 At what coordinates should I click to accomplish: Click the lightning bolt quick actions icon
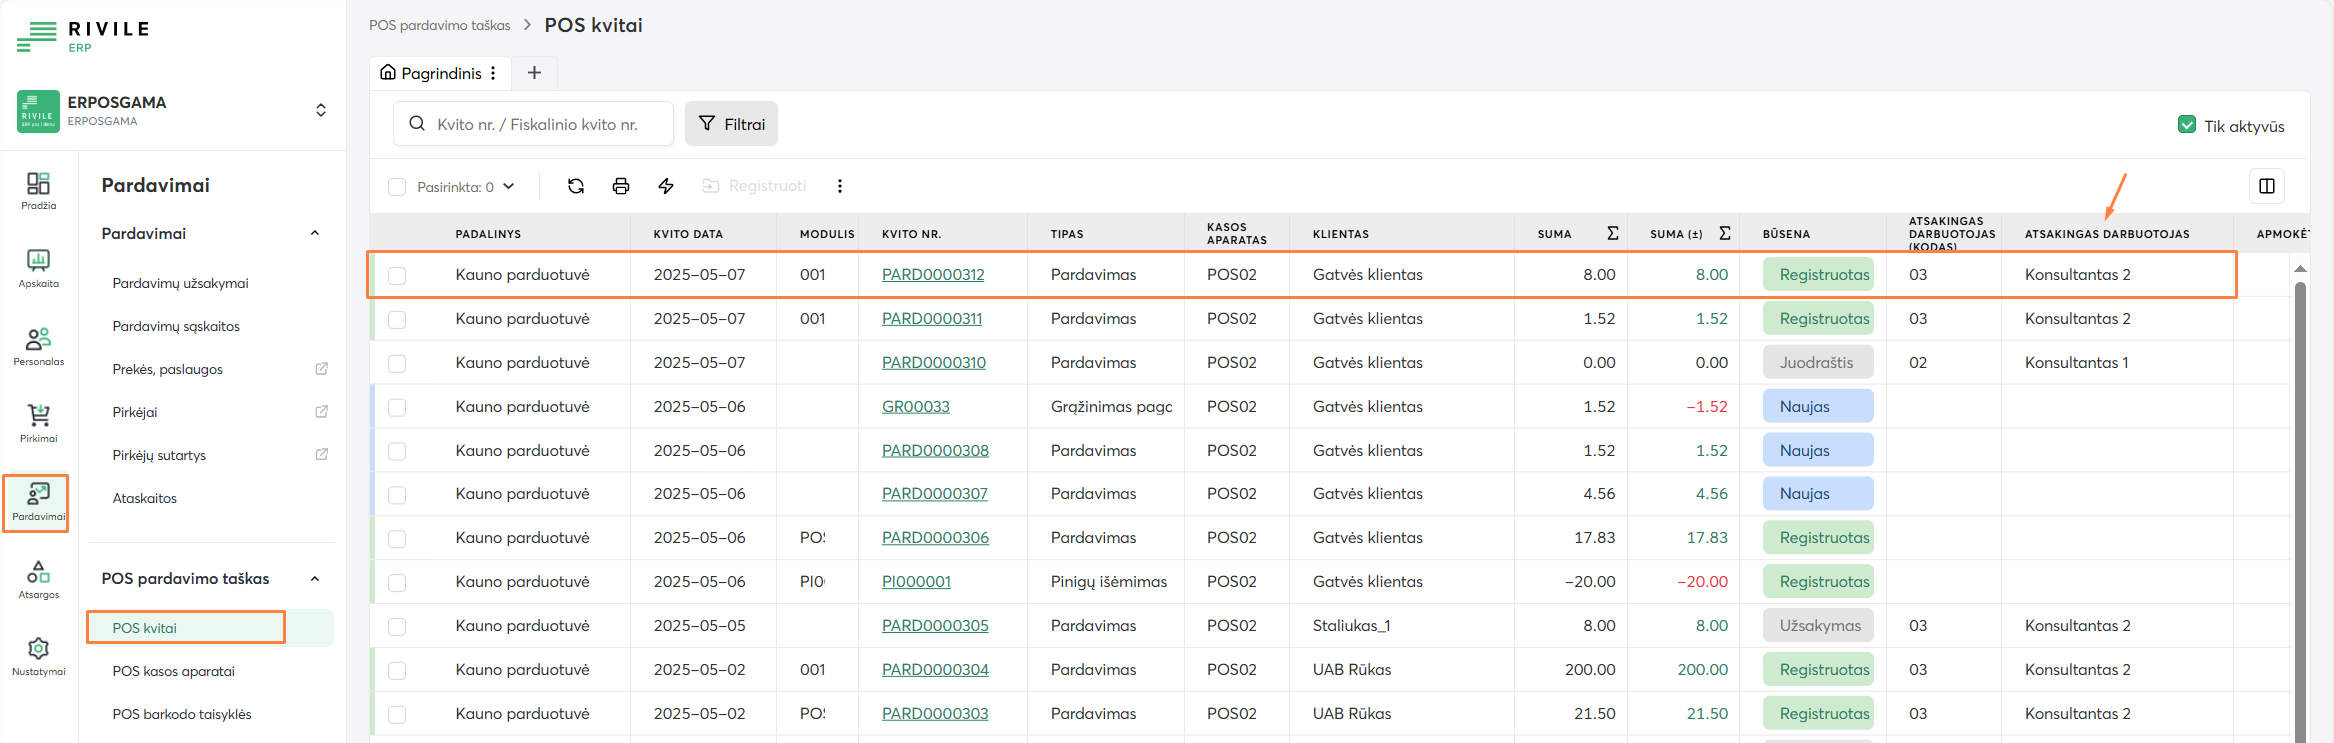666,186
